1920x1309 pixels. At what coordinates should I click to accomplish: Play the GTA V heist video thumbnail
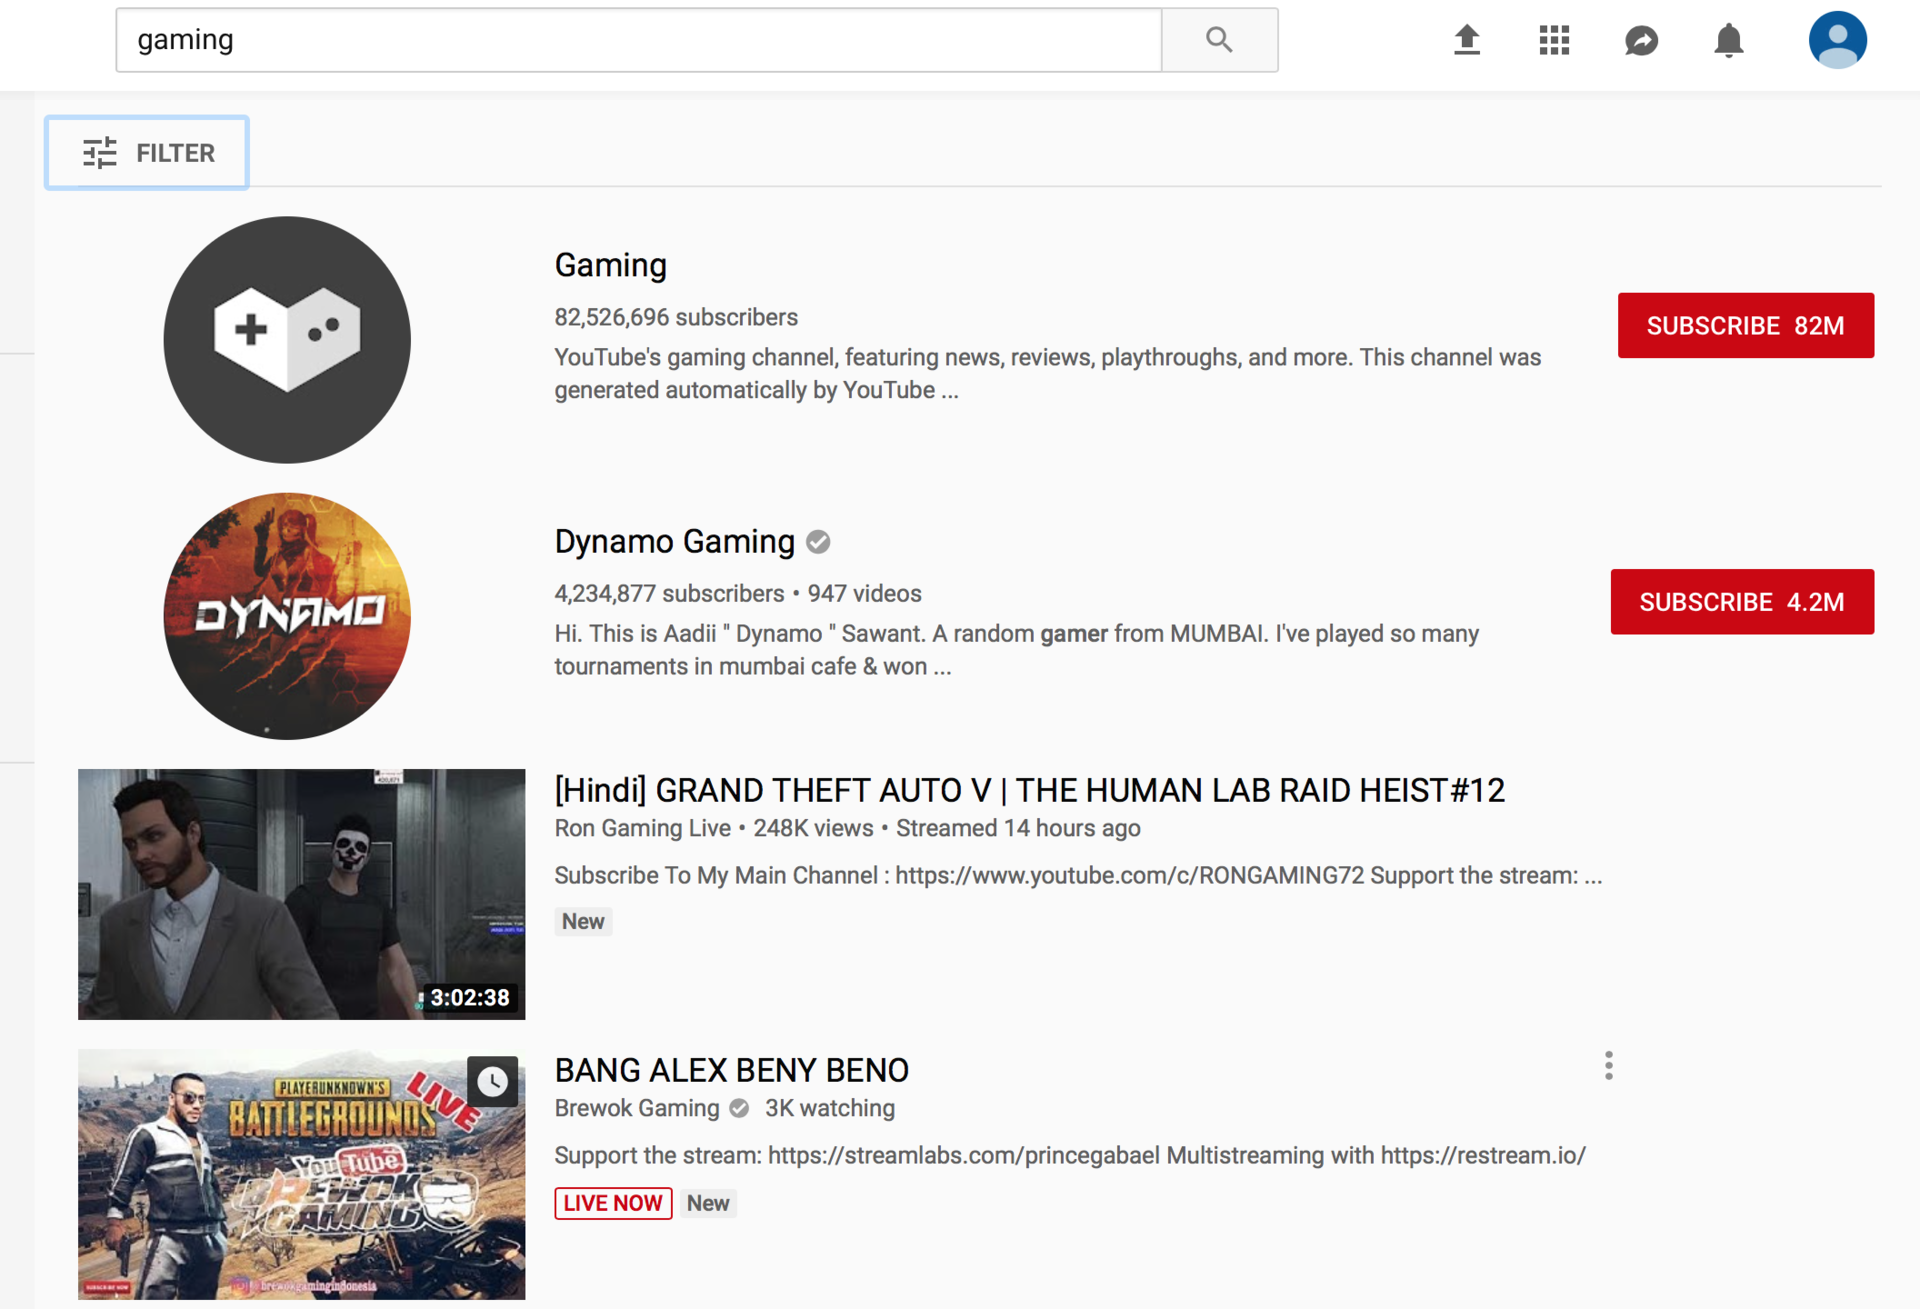click(x=301, y=894)
